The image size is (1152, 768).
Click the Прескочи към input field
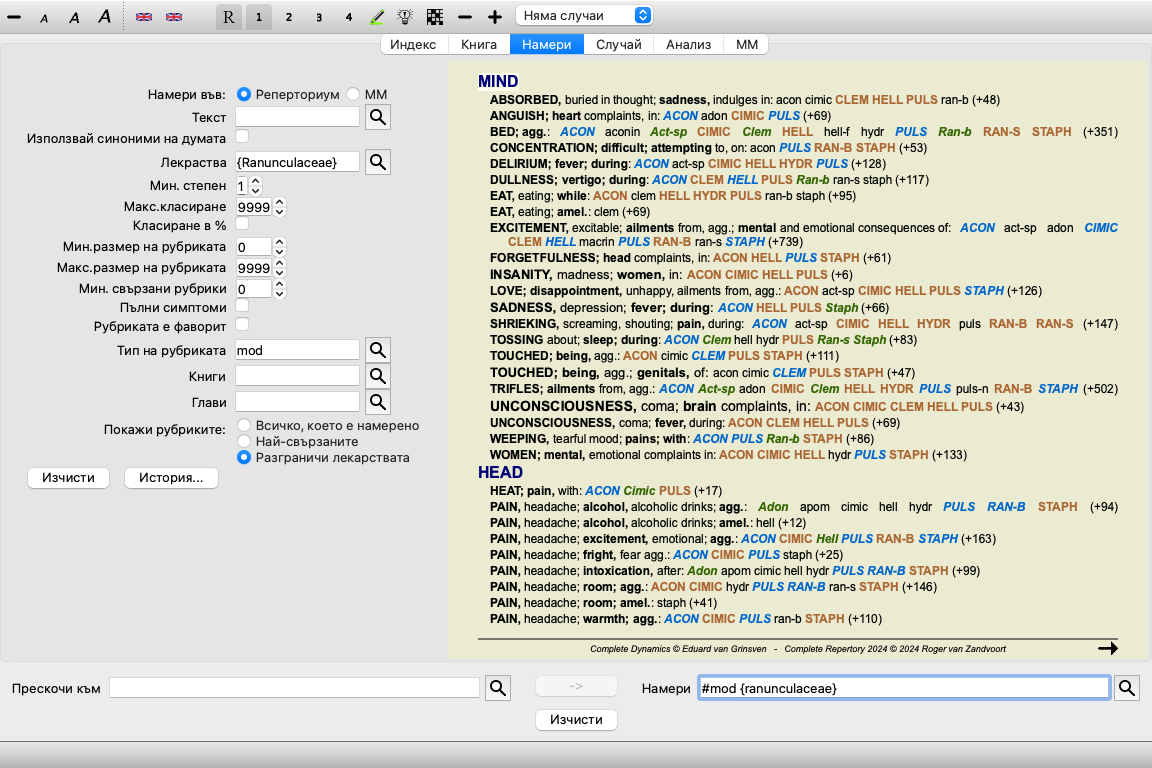[295, 688]
